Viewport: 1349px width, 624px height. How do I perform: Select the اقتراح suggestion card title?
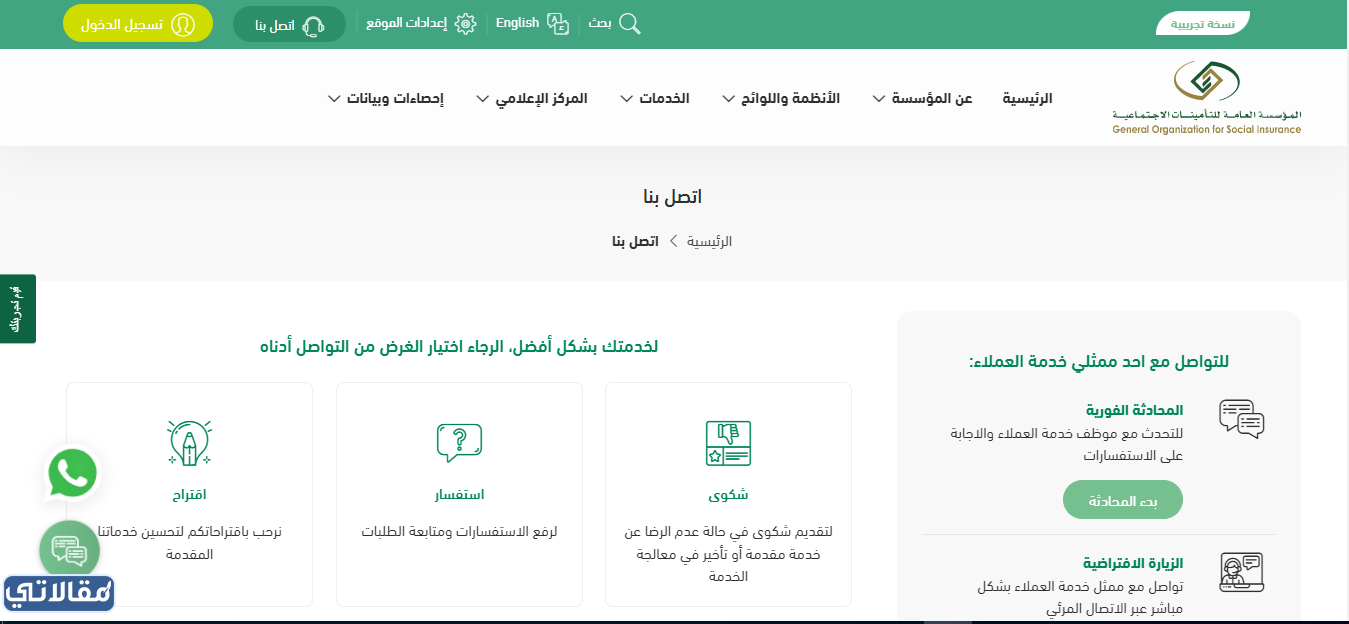point(189,495)
